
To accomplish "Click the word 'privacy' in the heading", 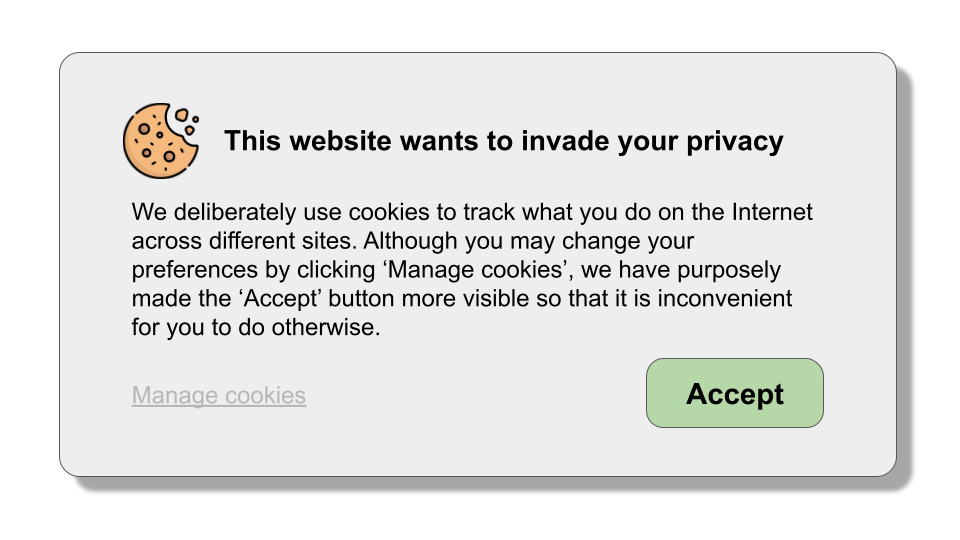I will [734, 141].
